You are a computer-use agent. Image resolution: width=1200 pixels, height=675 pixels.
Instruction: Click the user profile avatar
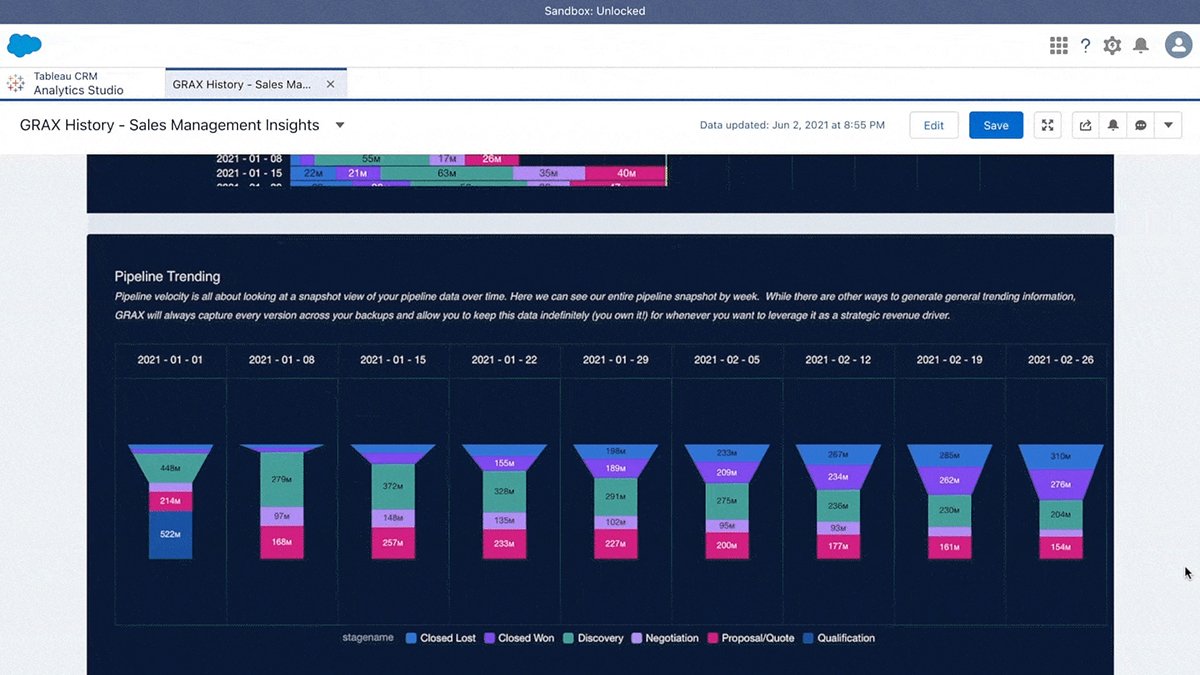pyautogui.click(x=1177, y=45)
